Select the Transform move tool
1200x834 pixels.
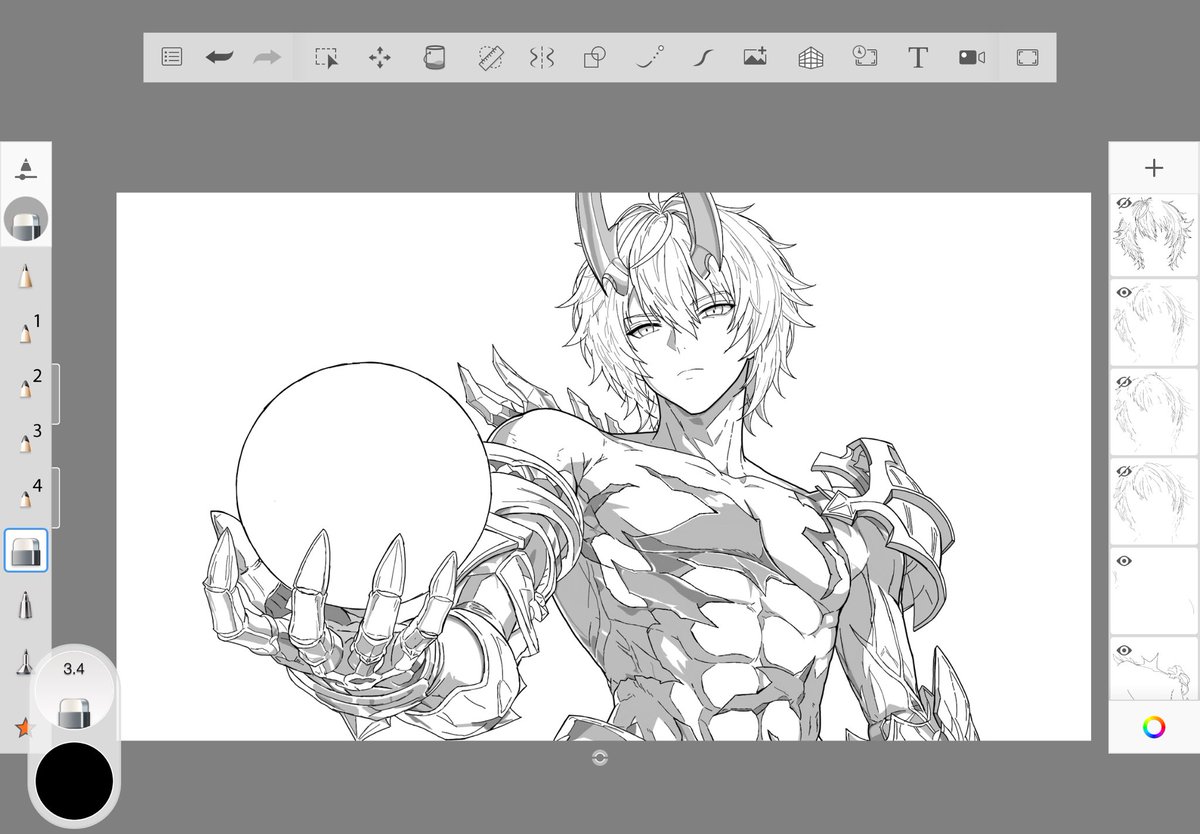[x=380, y=58]
